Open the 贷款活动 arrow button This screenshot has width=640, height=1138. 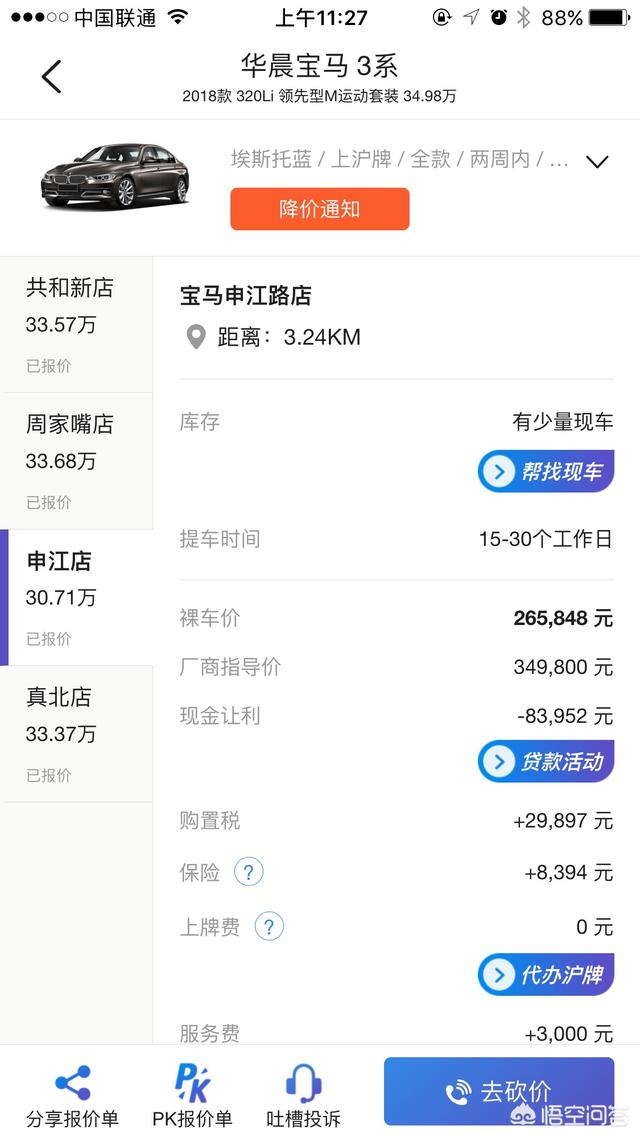[x=545, y=761]
